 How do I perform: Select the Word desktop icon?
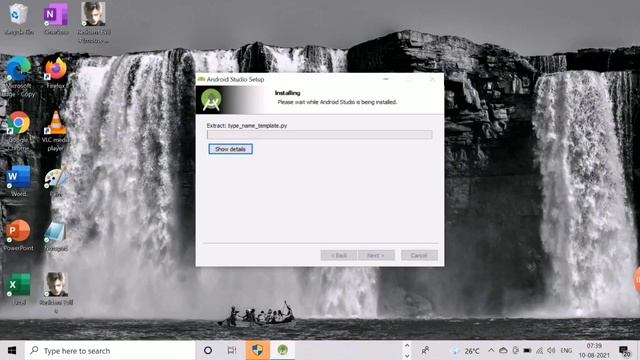pyautogui.click(x=18, y=181)
